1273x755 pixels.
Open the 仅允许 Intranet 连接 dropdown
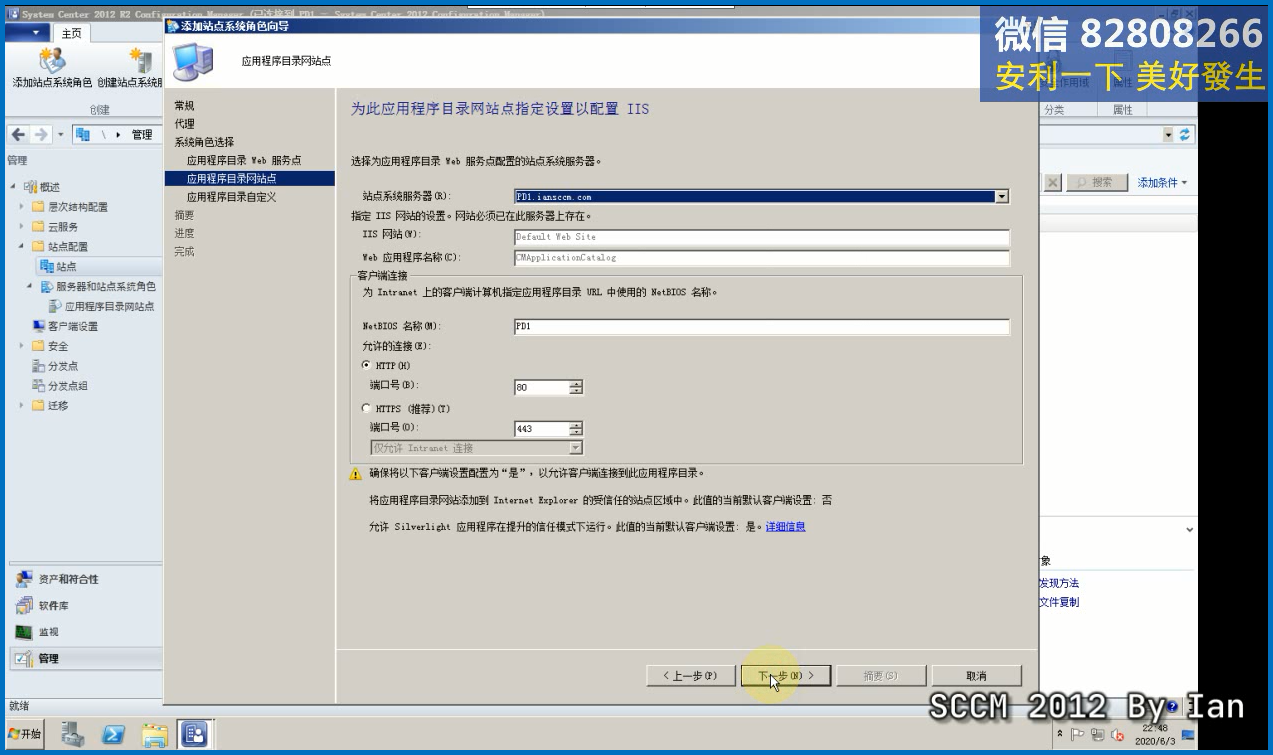coord(576,448)
